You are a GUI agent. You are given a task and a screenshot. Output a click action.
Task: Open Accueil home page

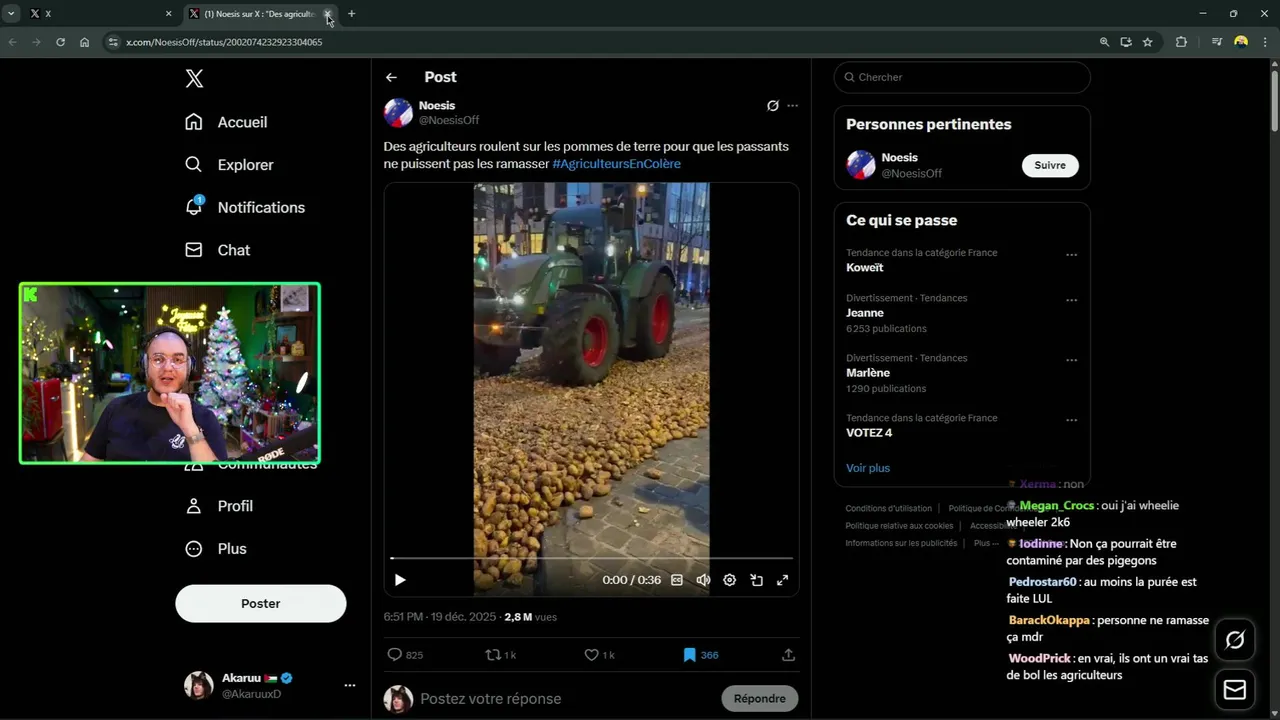pos(226,122)
